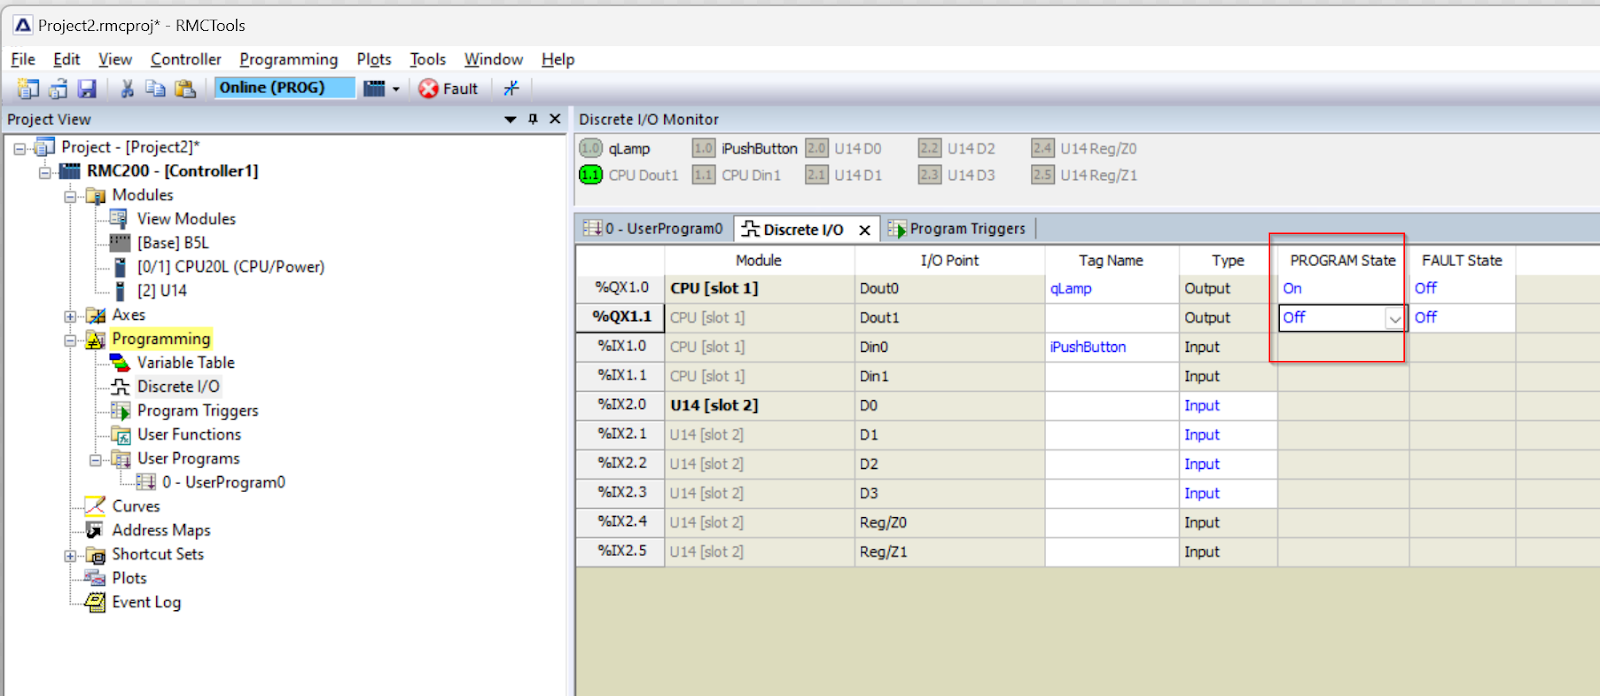Open Program Triggers in project tree
Image resolution: width=1600 pixels, height=696 pixels.
pos(198,410)
